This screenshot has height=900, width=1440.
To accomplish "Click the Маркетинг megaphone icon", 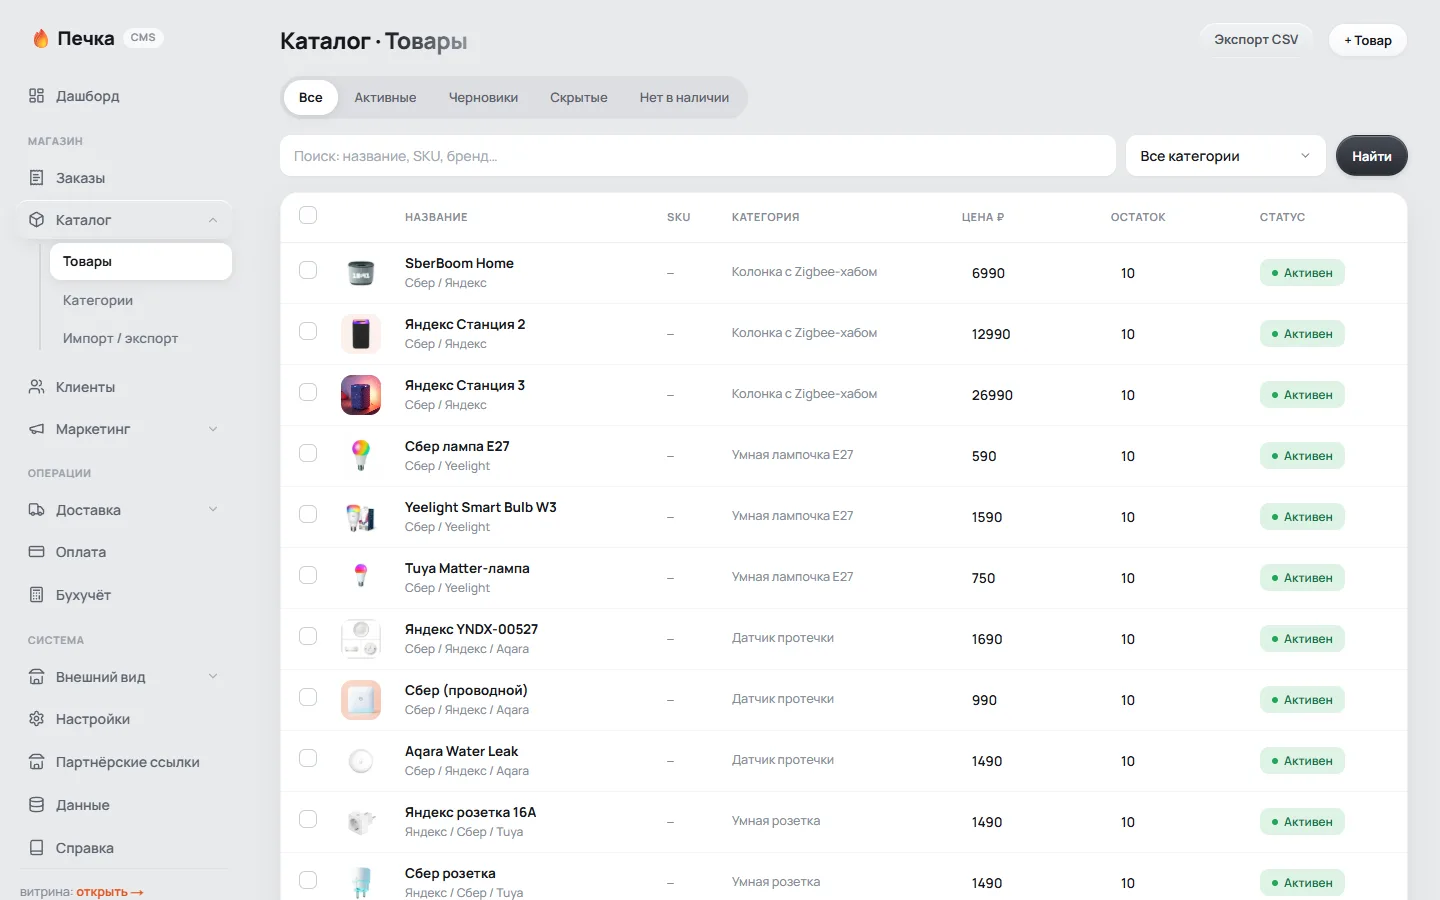I will point(37,429).
